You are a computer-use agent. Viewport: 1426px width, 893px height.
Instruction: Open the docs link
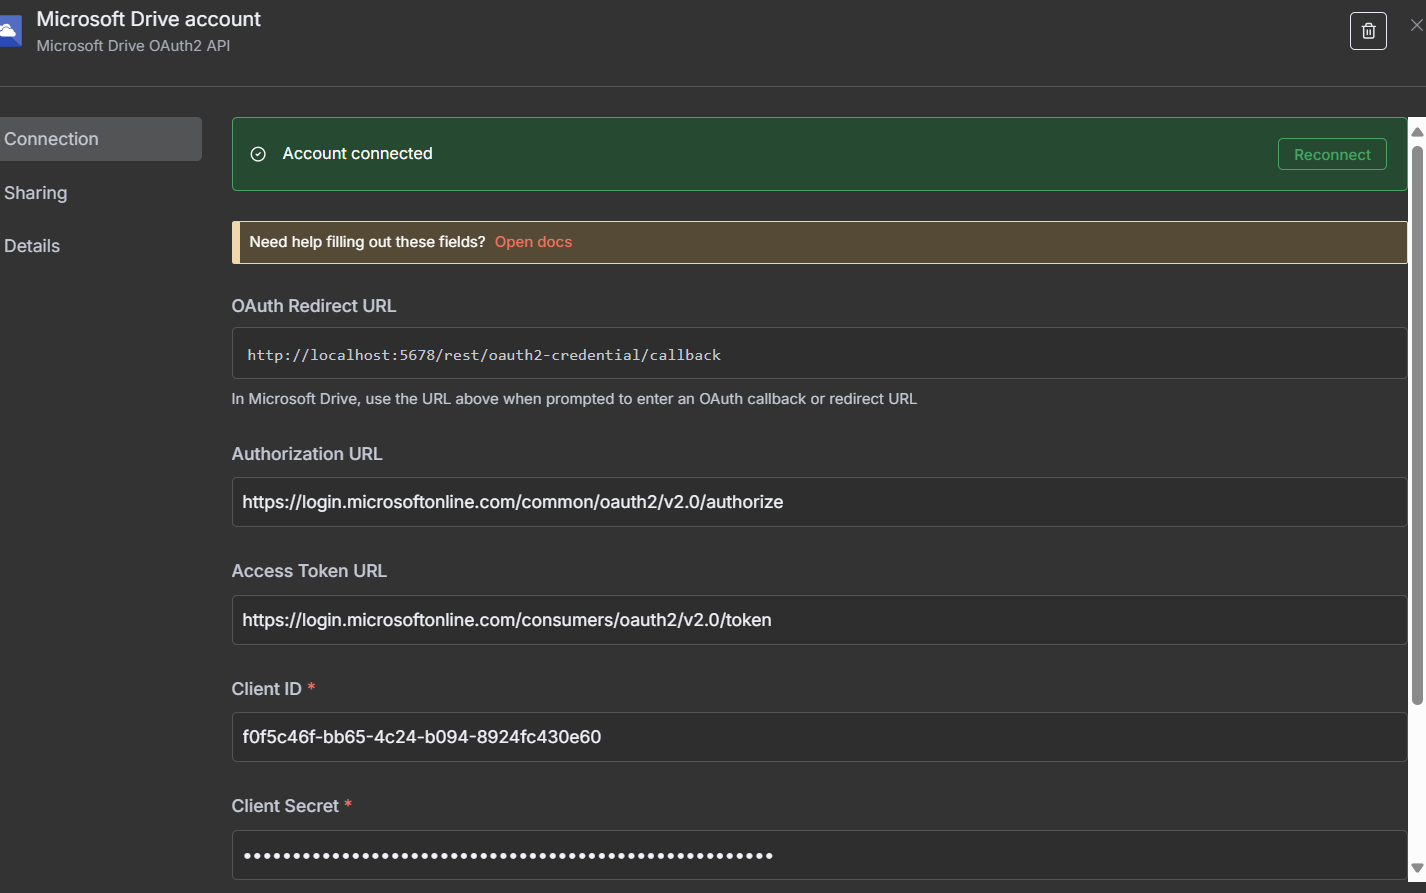coord(533,242)
